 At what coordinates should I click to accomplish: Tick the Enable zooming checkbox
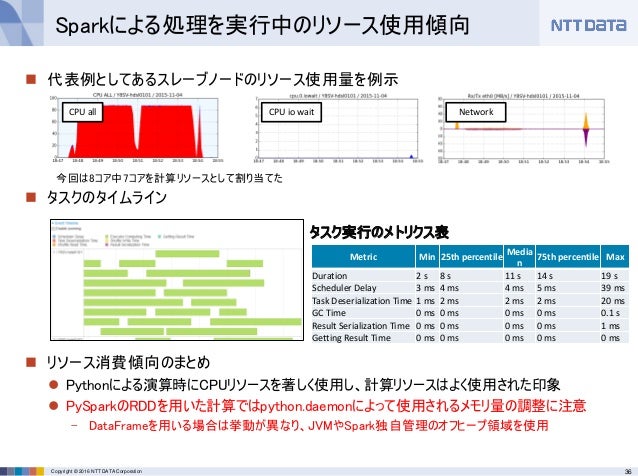(x=55, y=229)
